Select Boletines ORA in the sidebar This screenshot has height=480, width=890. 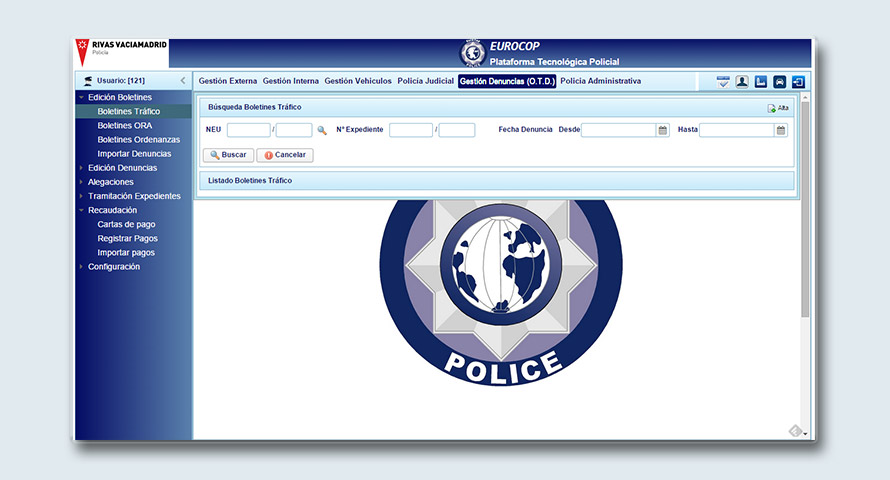(x=125, y=126)
